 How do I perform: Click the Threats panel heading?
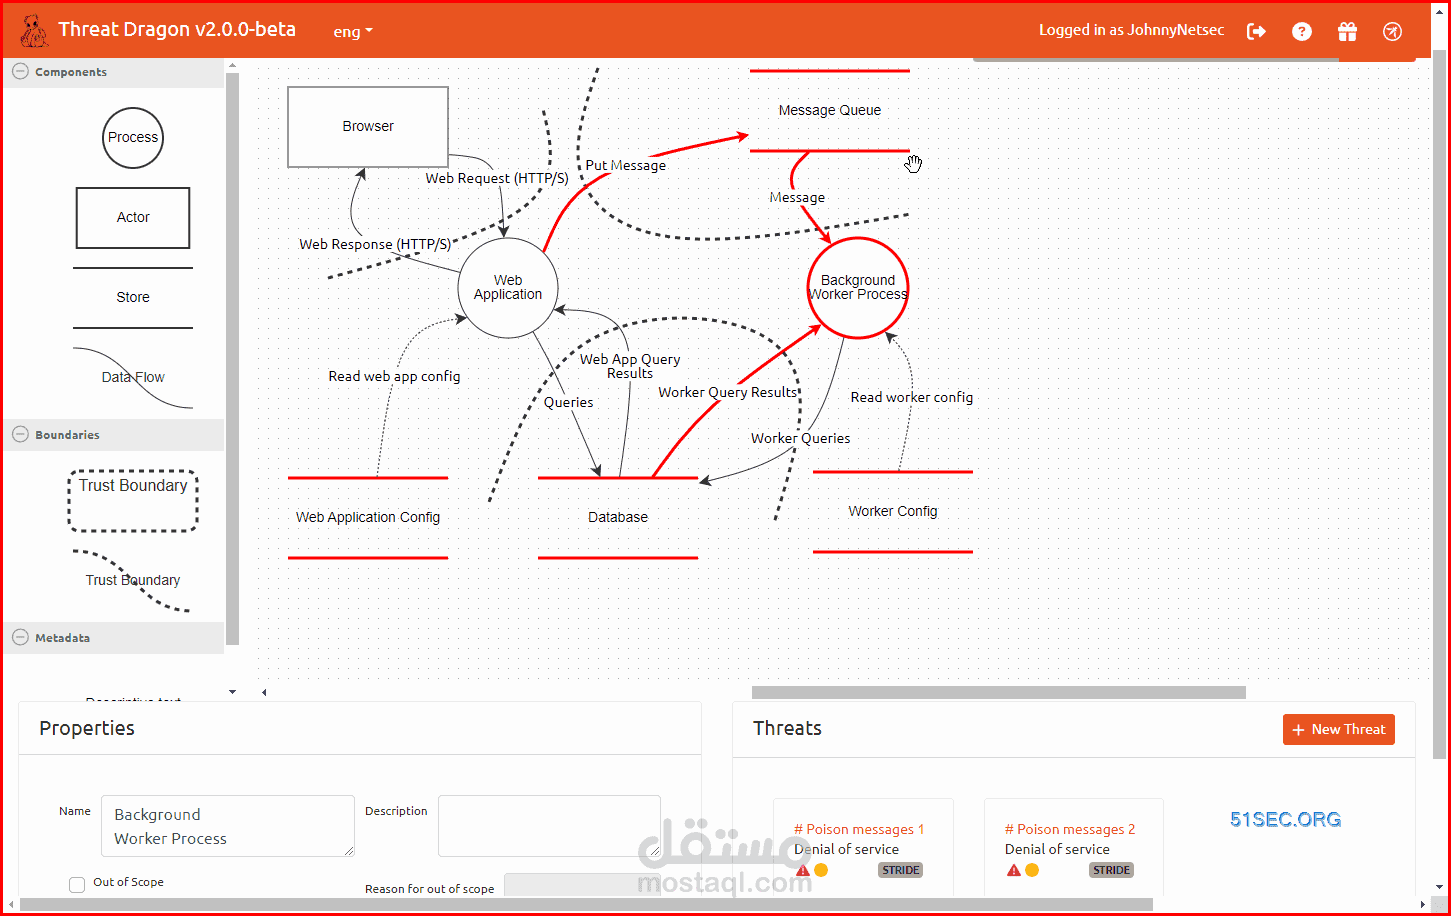(x=787, y=729)
